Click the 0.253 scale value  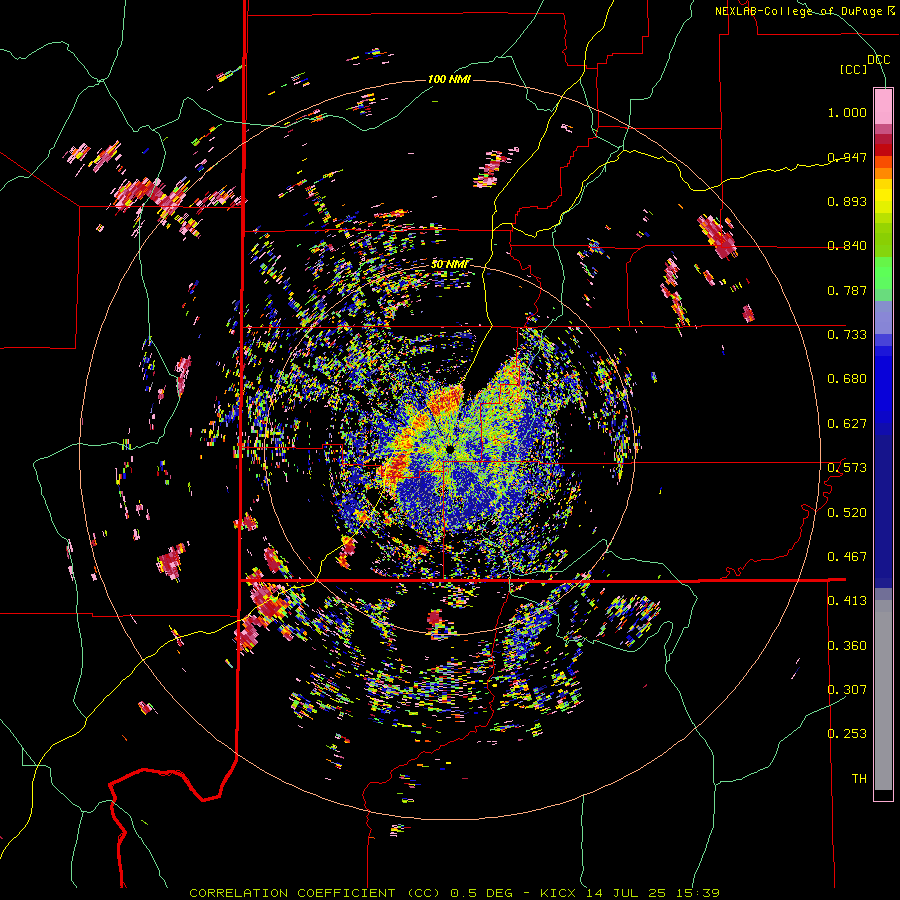pos(847,734)
